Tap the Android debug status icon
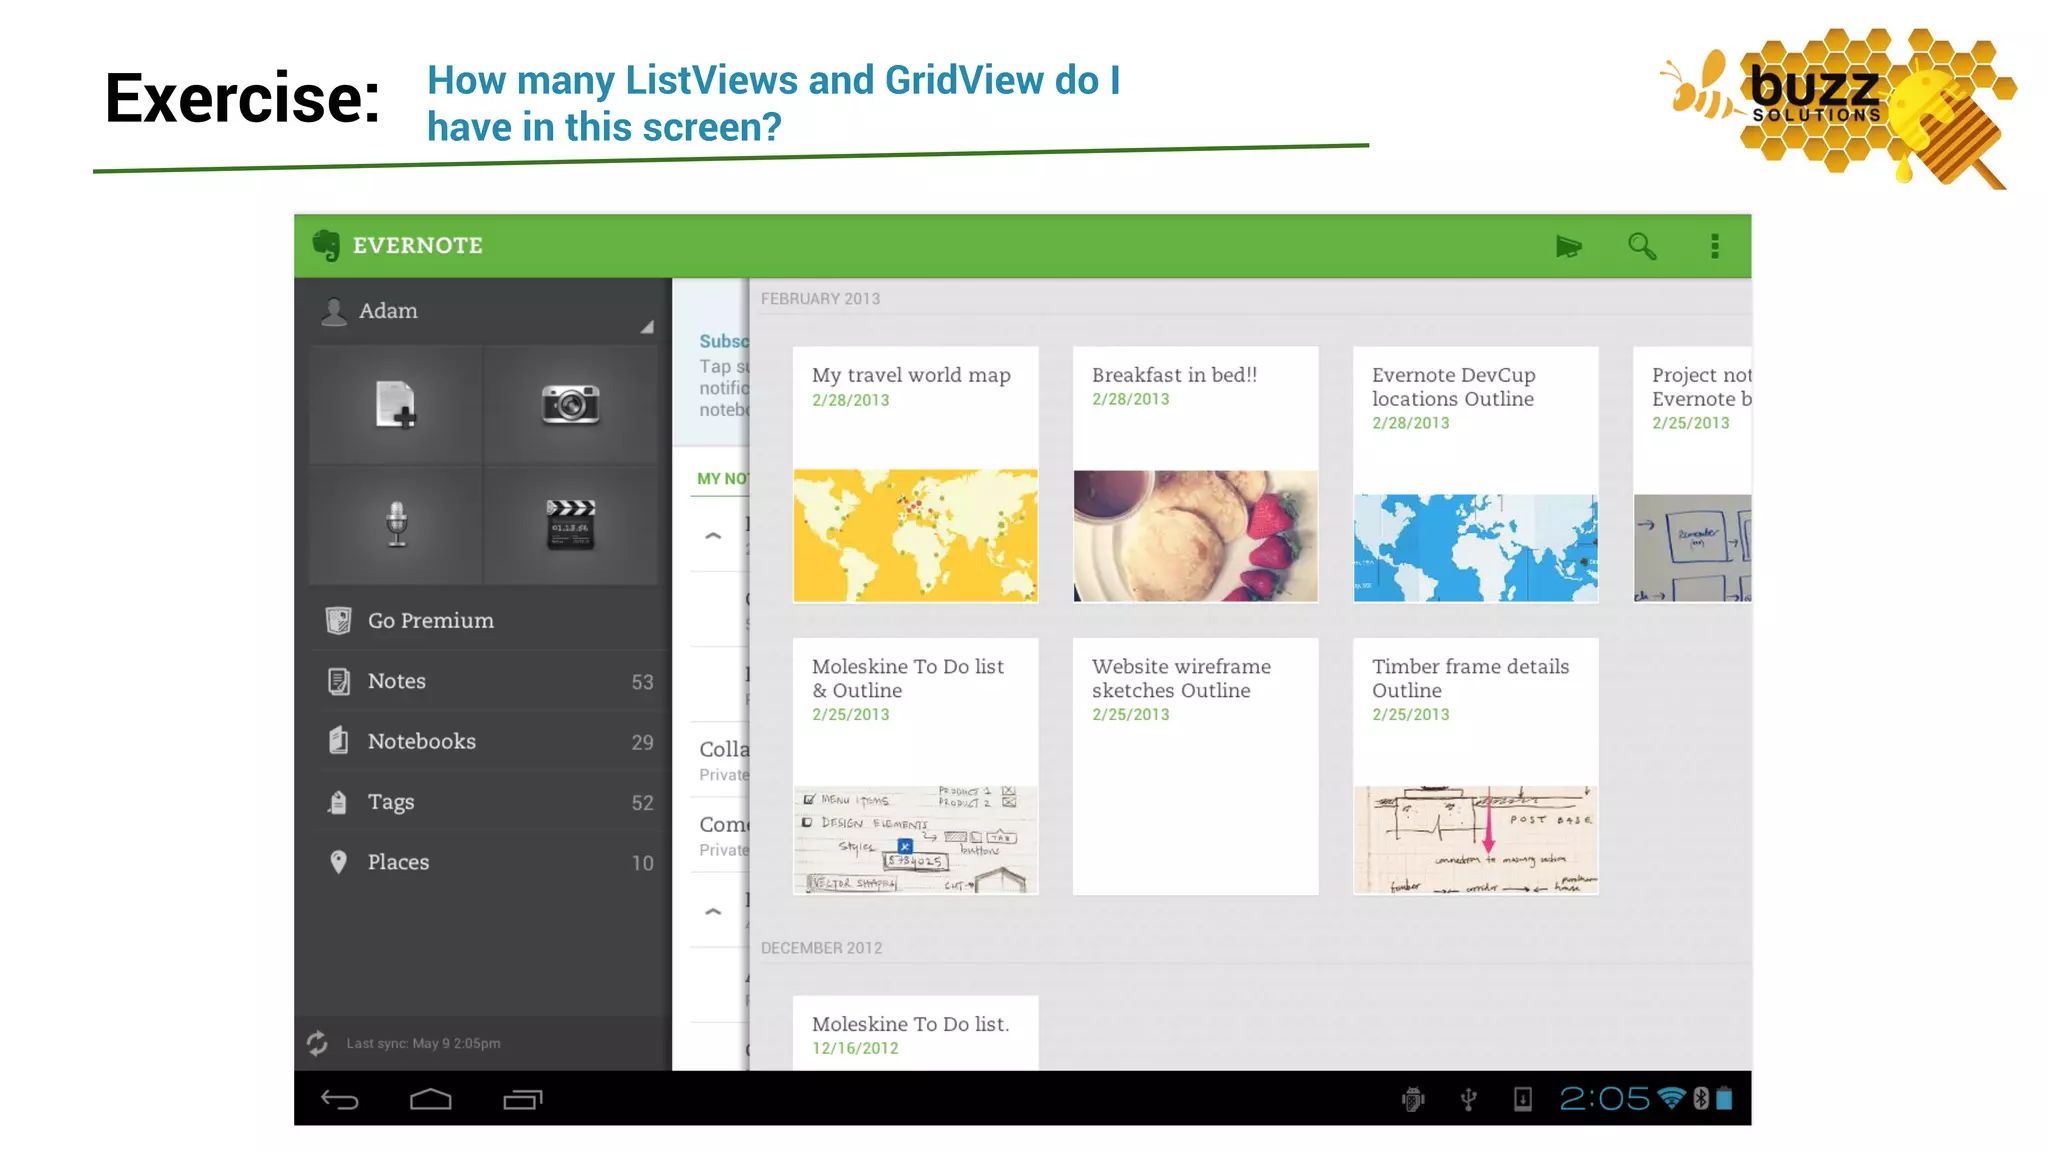2048x1152 pixels. tap(1413, 1100)
